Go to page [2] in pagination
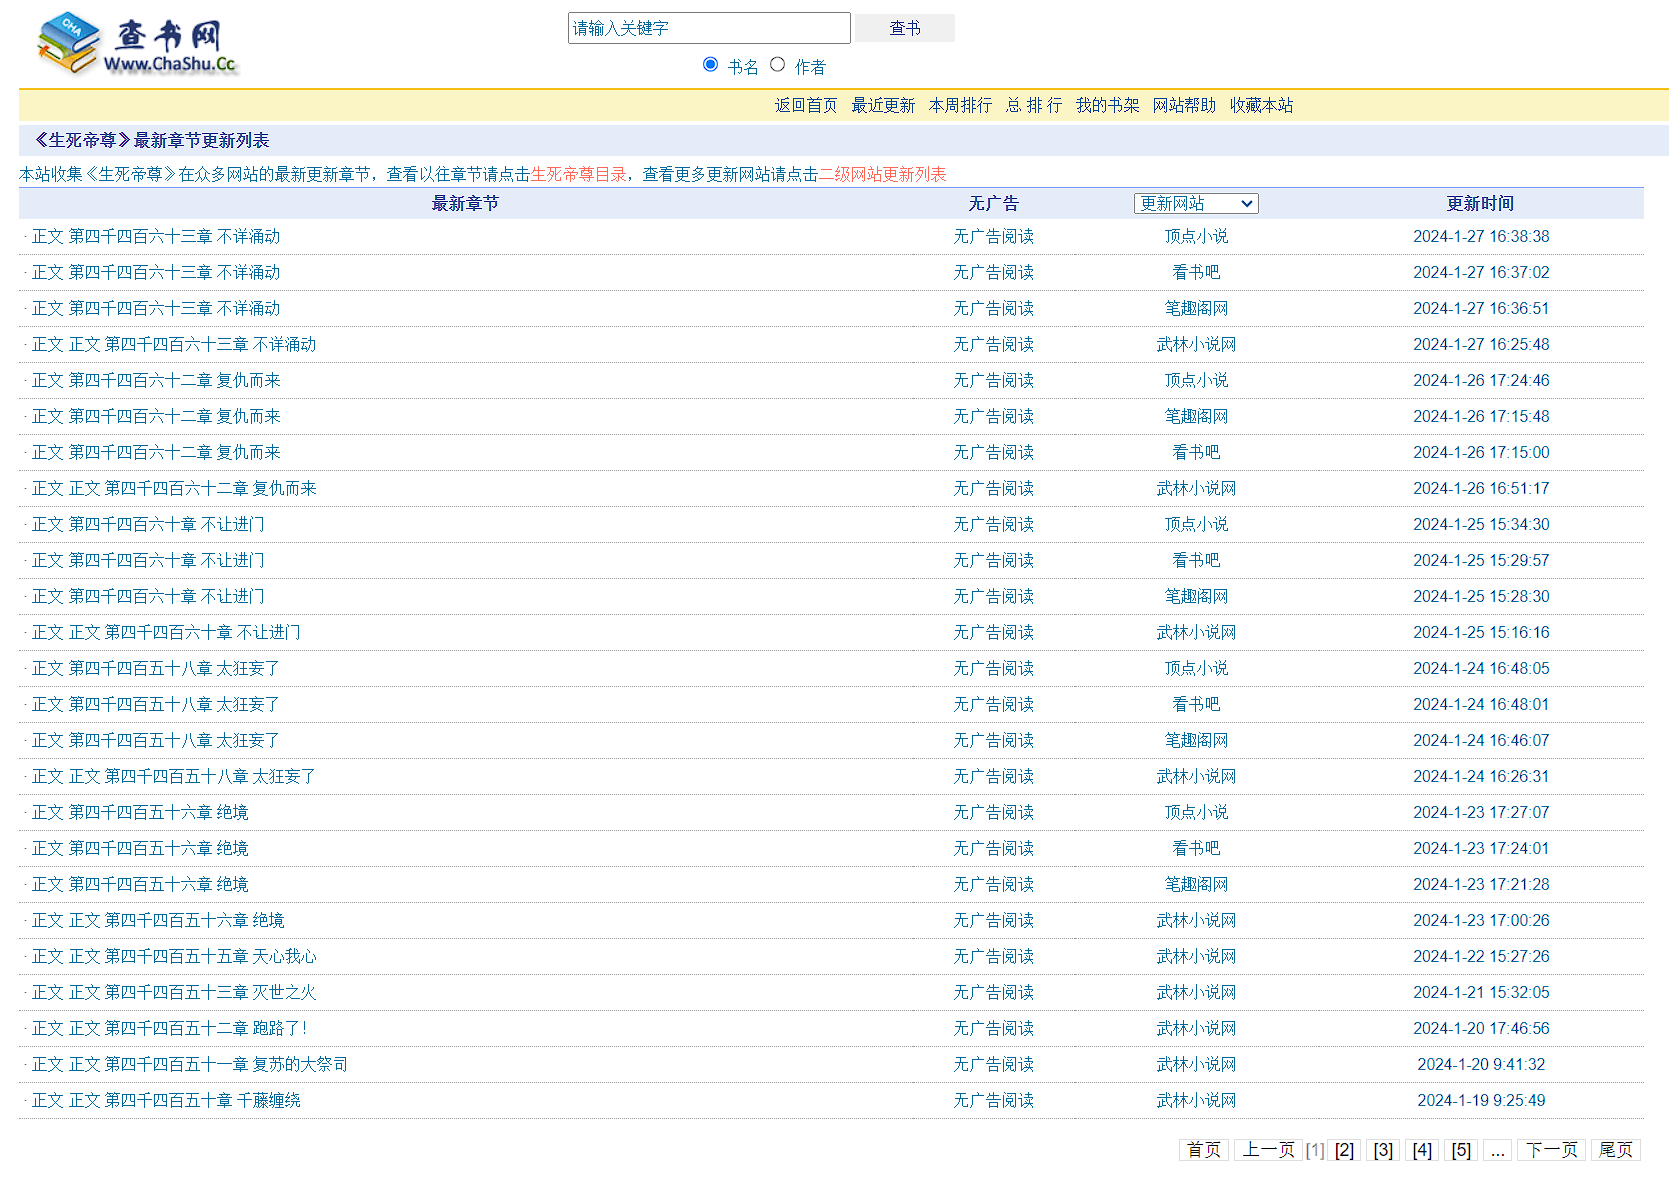Image resolution: width=1669 pixels, height=1199 pixels. 1344,1151
